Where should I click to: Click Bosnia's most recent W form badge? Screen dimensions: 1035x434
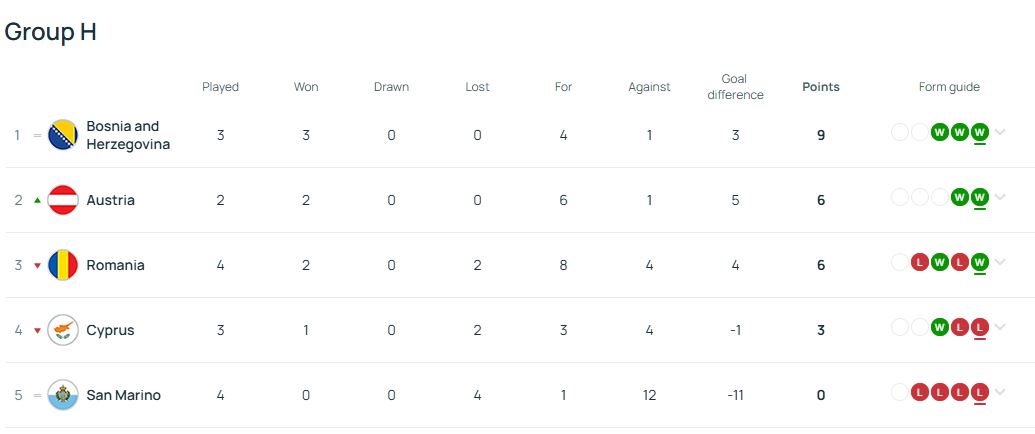(x=980, y=132)
